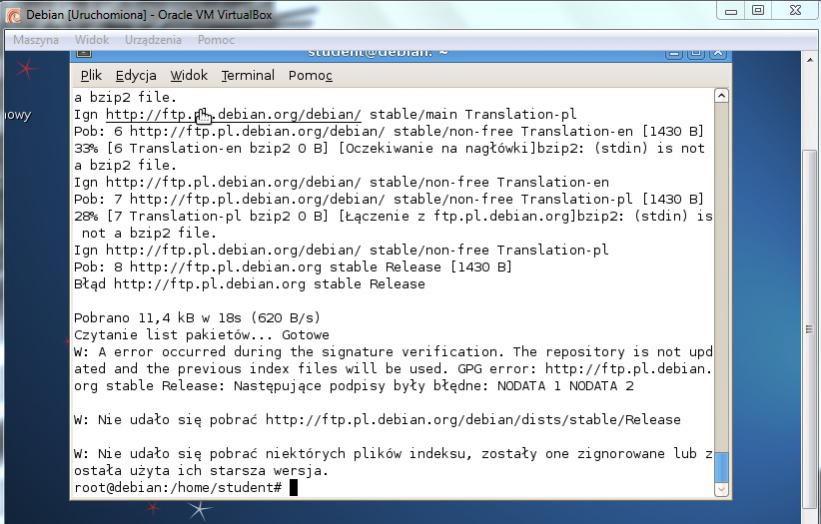Open the Edycja menu in the terminal
Image resolution: width=821 pixels, height=524 pixels.
click(x=136, y=75)
